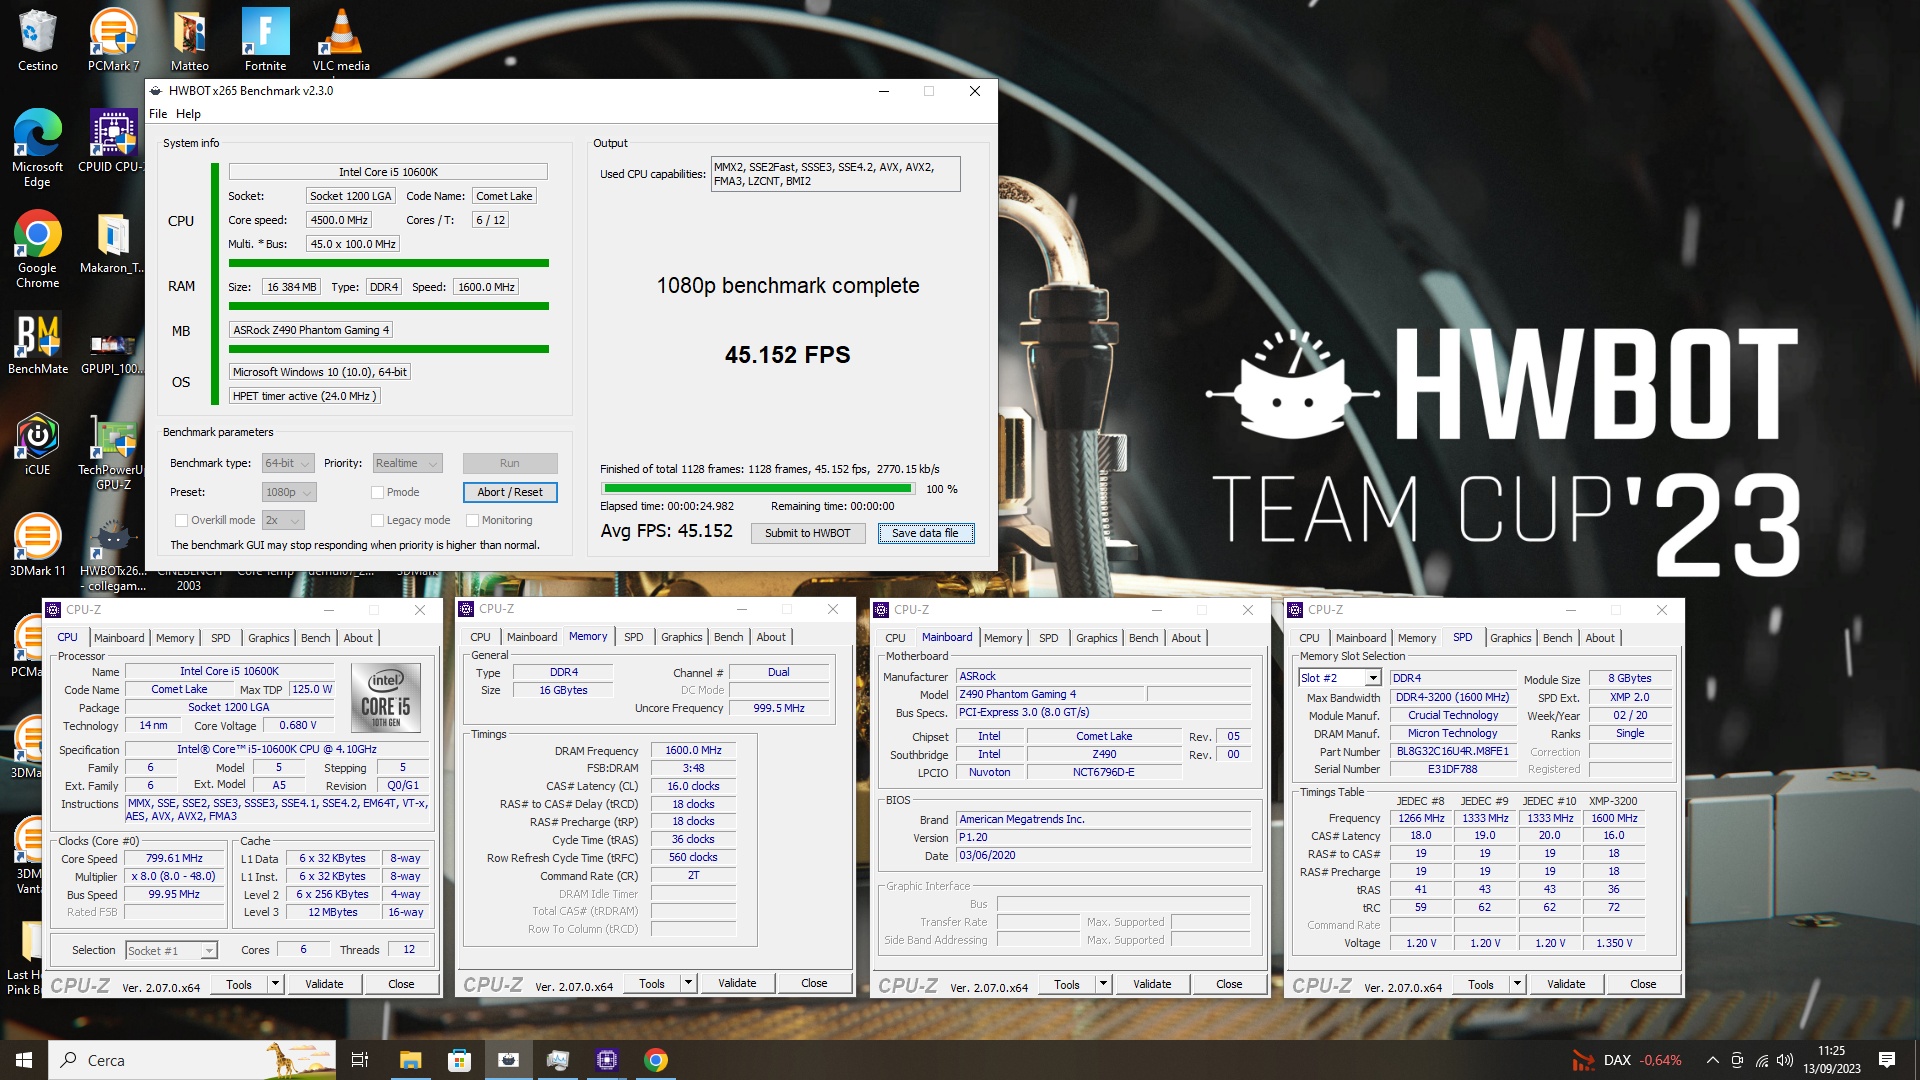The image size is (1920, 1080).
Task: Open the Help menu in HWBOT x265
Action: tap(188, 114)
